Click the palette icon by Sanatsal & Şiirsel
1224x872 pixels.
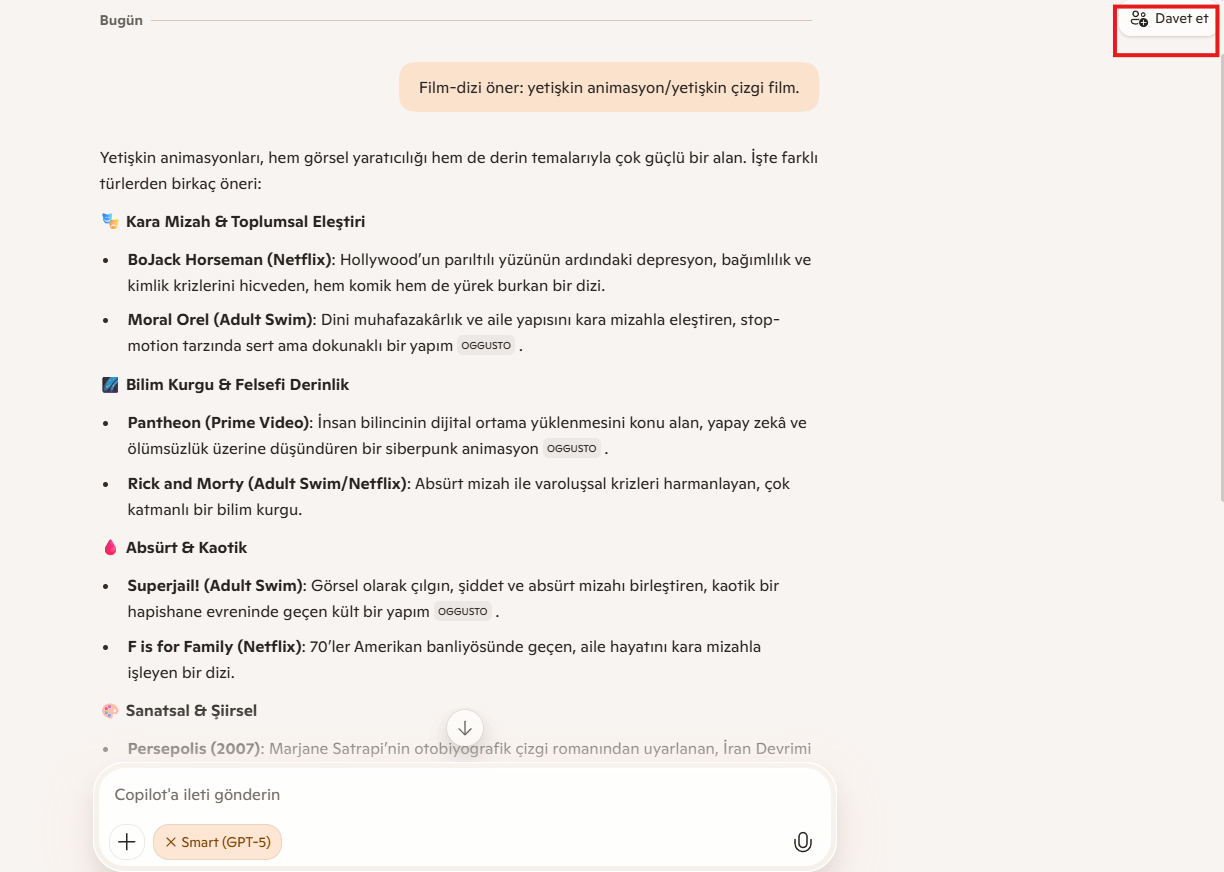pos(110,710)
